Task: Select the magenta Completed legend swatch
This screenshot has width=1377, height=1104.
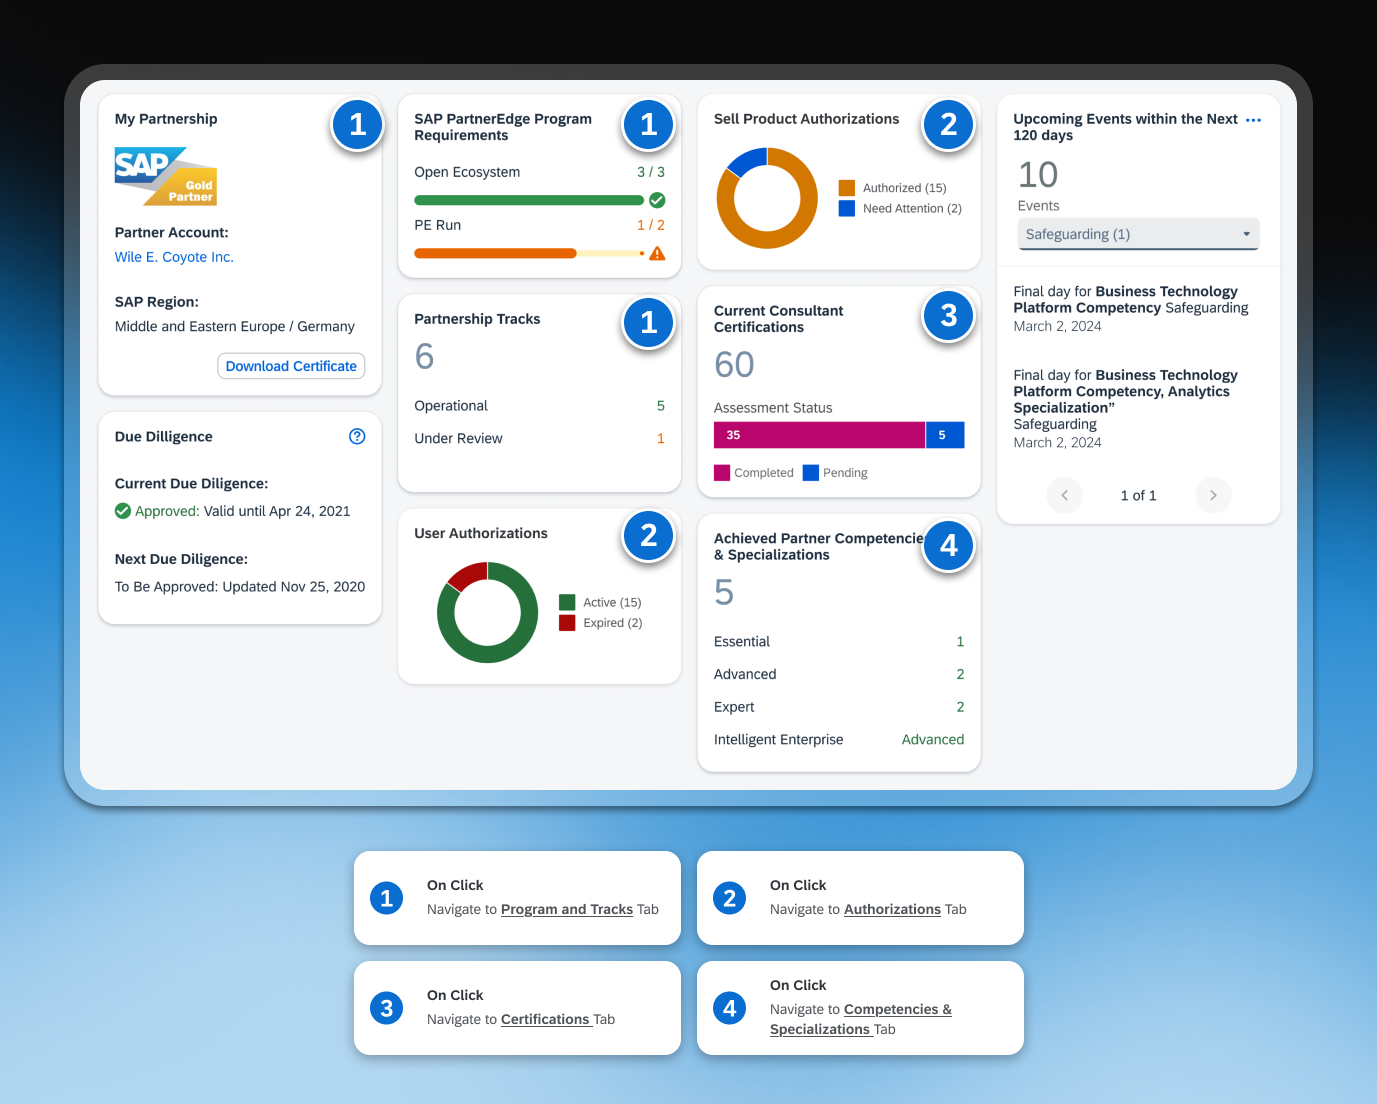Action: click(722, 473)
